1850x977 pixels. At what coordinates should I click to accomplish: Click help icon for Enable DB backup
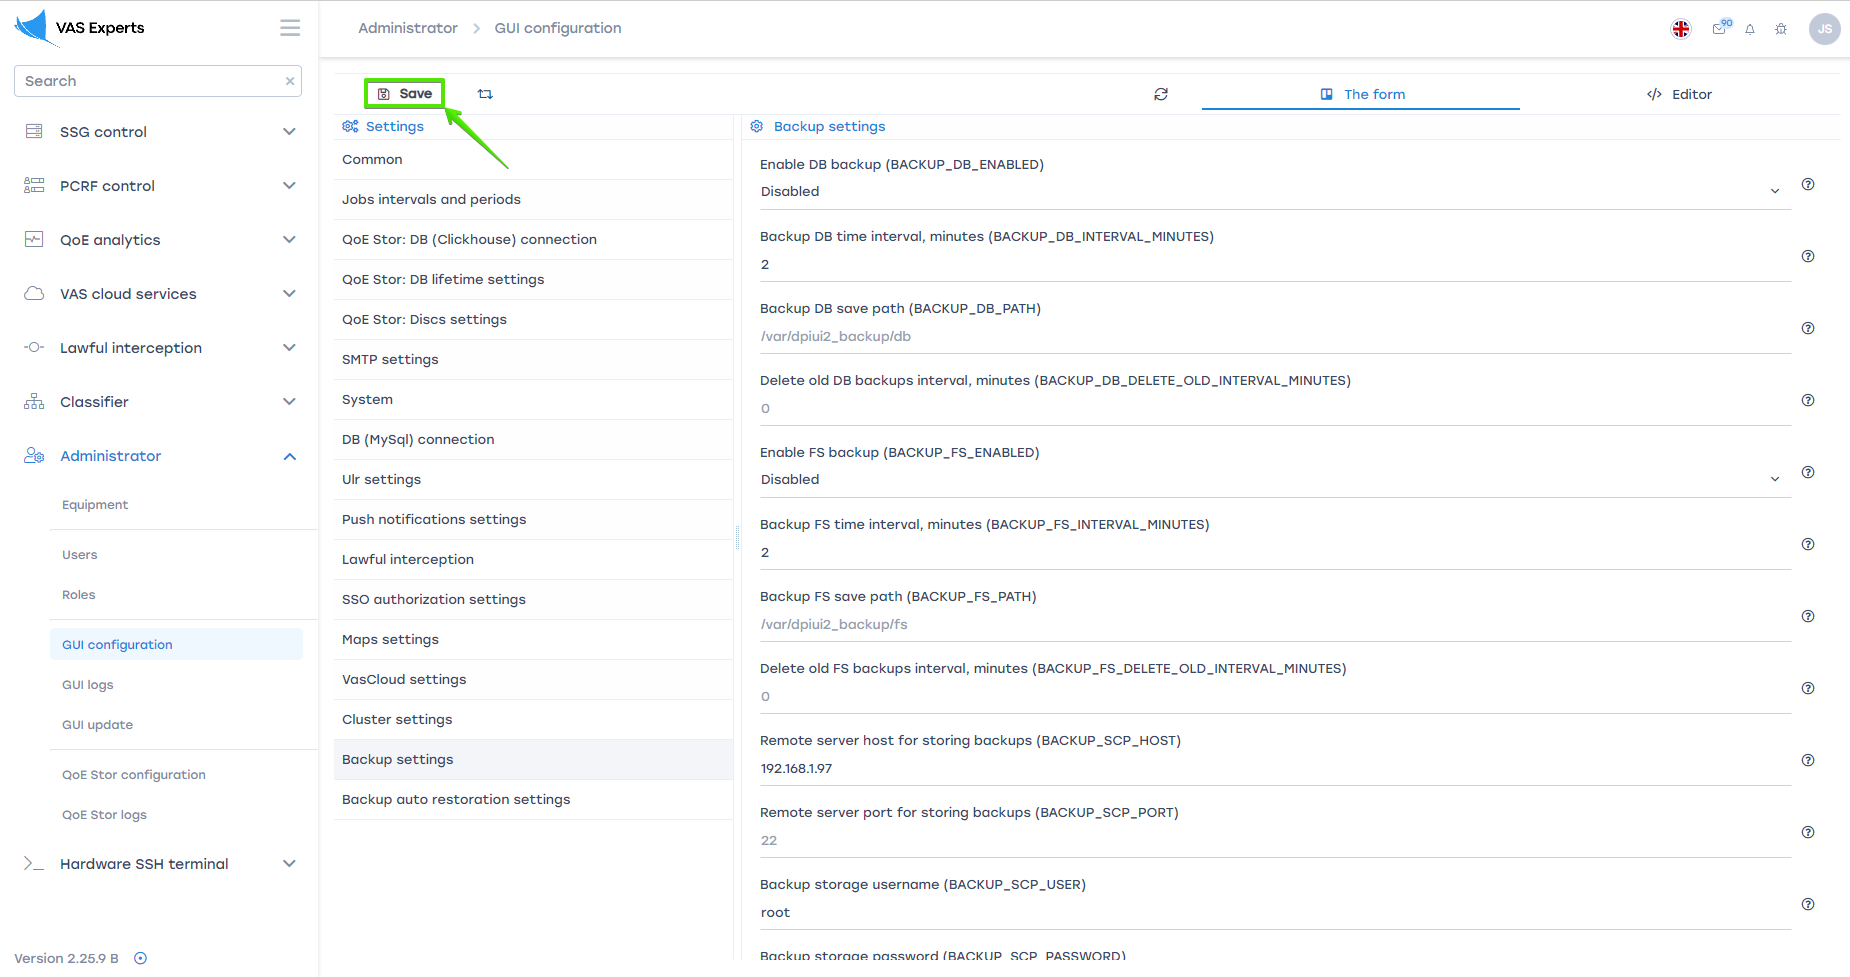pos(1808,184)
